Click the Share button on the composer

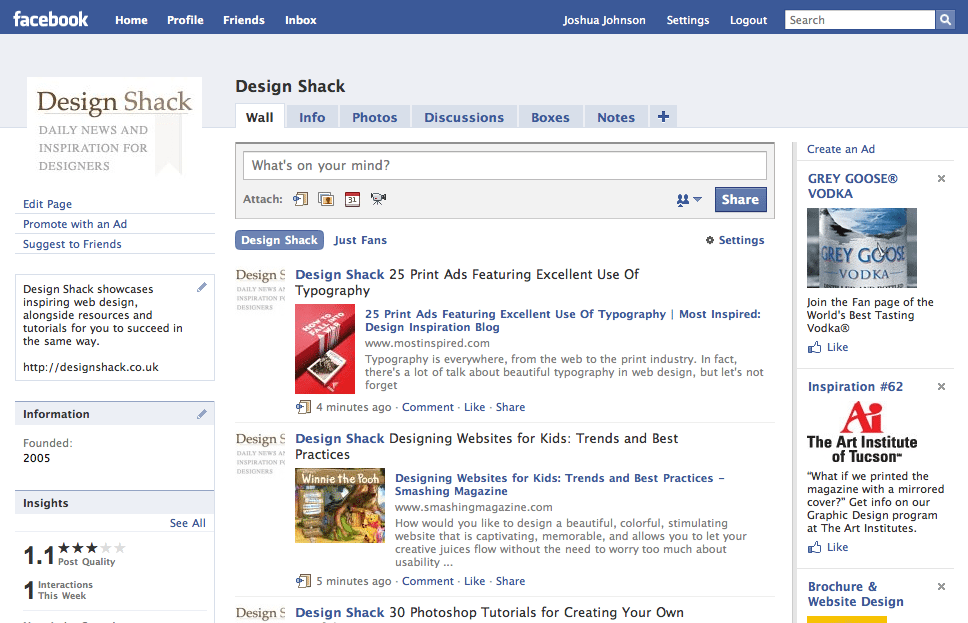point(740,199)
